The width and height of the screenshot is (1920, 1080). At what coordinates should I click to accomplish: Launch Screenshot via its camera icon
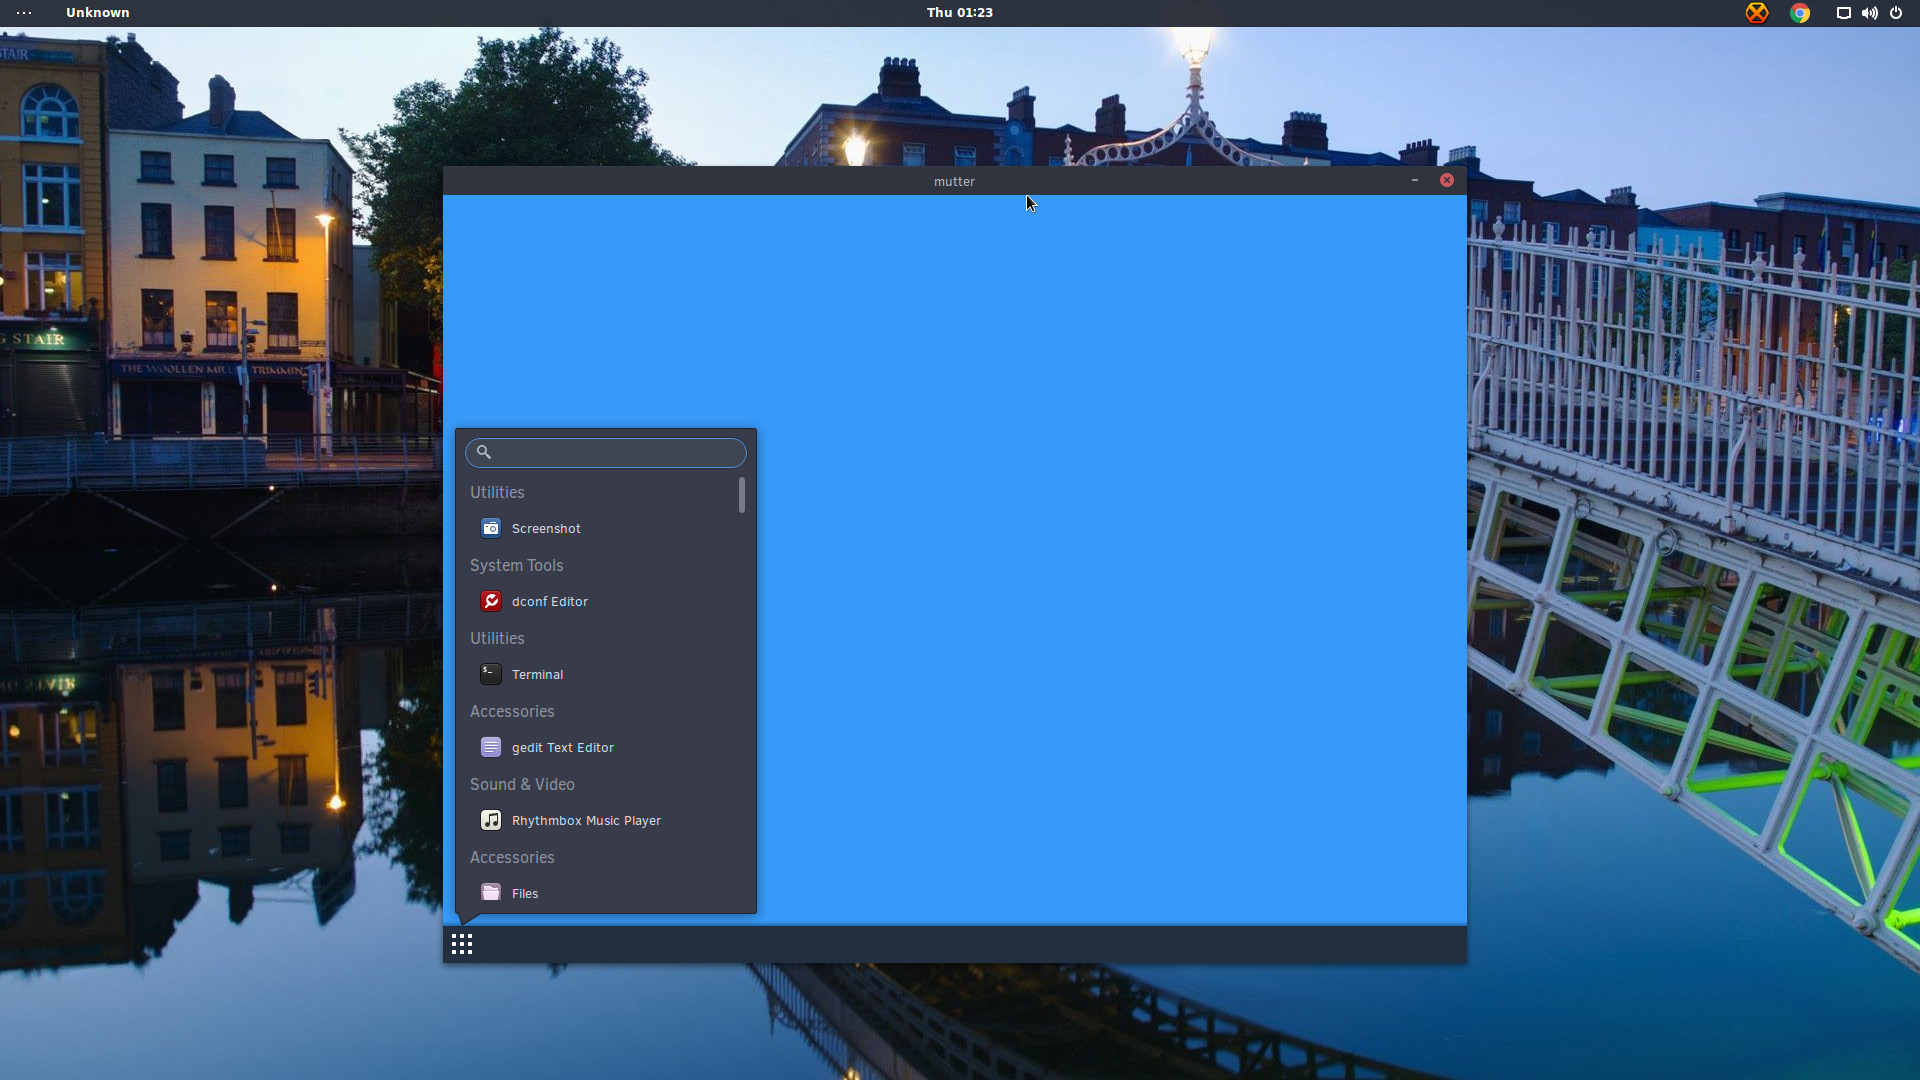point(491,528)
